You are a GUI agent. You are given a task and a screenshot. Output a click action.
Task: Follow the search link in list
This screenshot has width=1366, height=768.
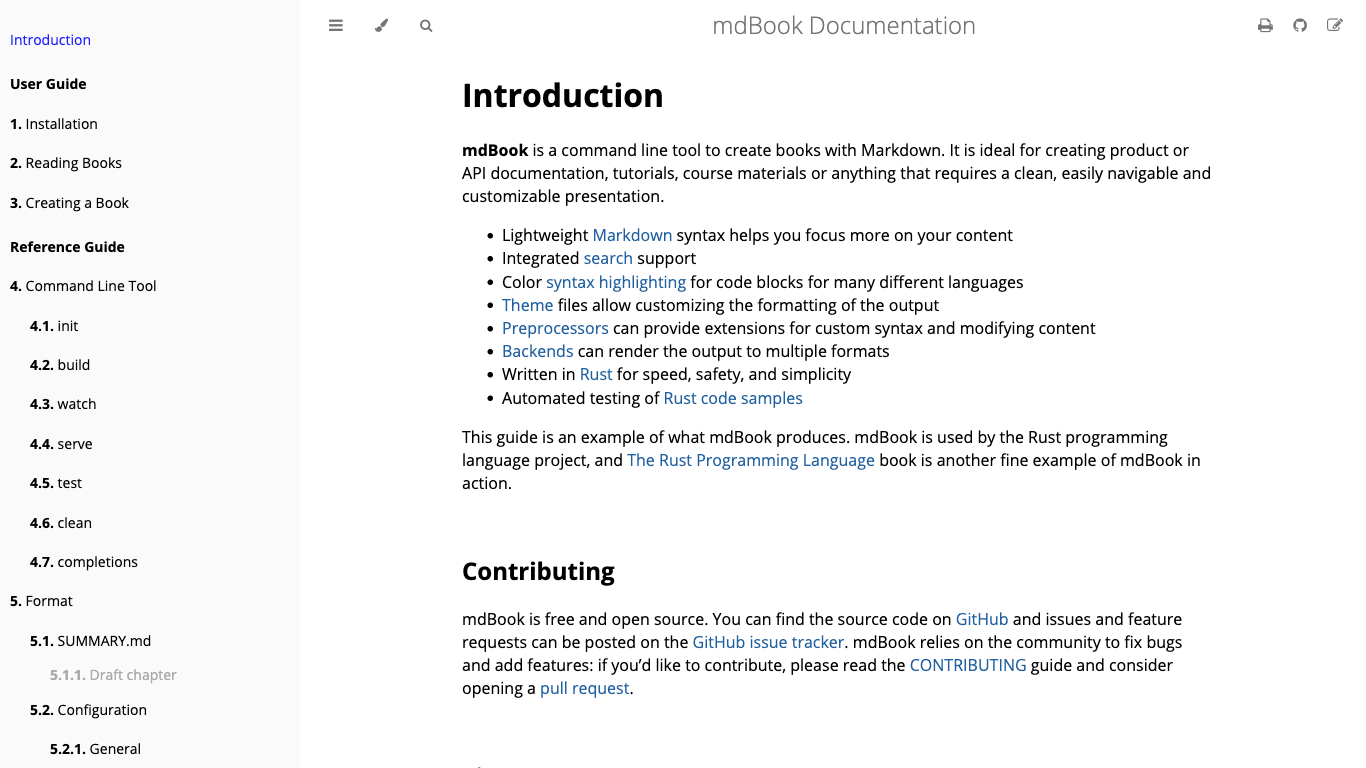coord(608,258)
